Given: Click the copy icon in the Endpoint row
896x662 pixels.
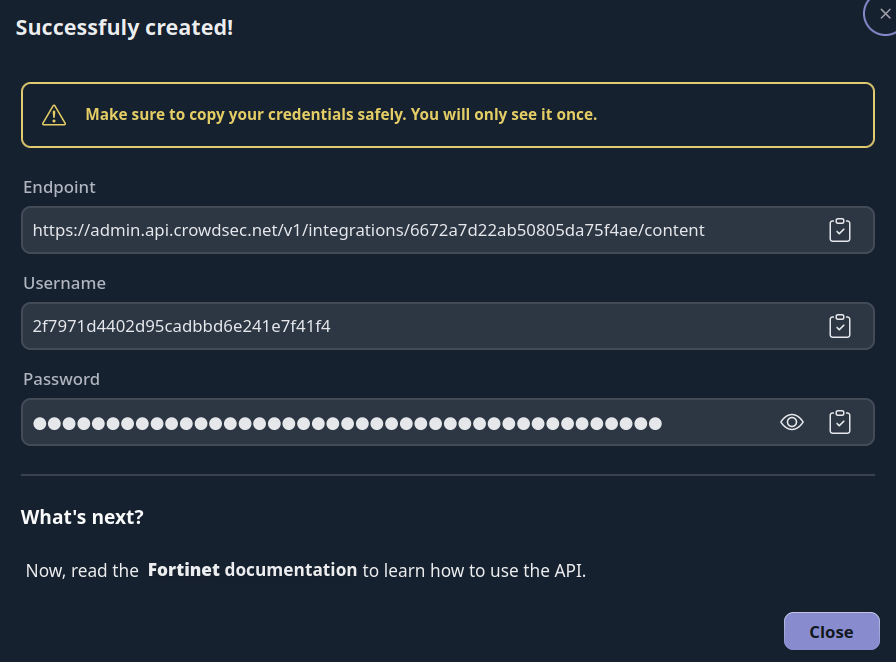Looking at the screenshot, I should (840, 230).
